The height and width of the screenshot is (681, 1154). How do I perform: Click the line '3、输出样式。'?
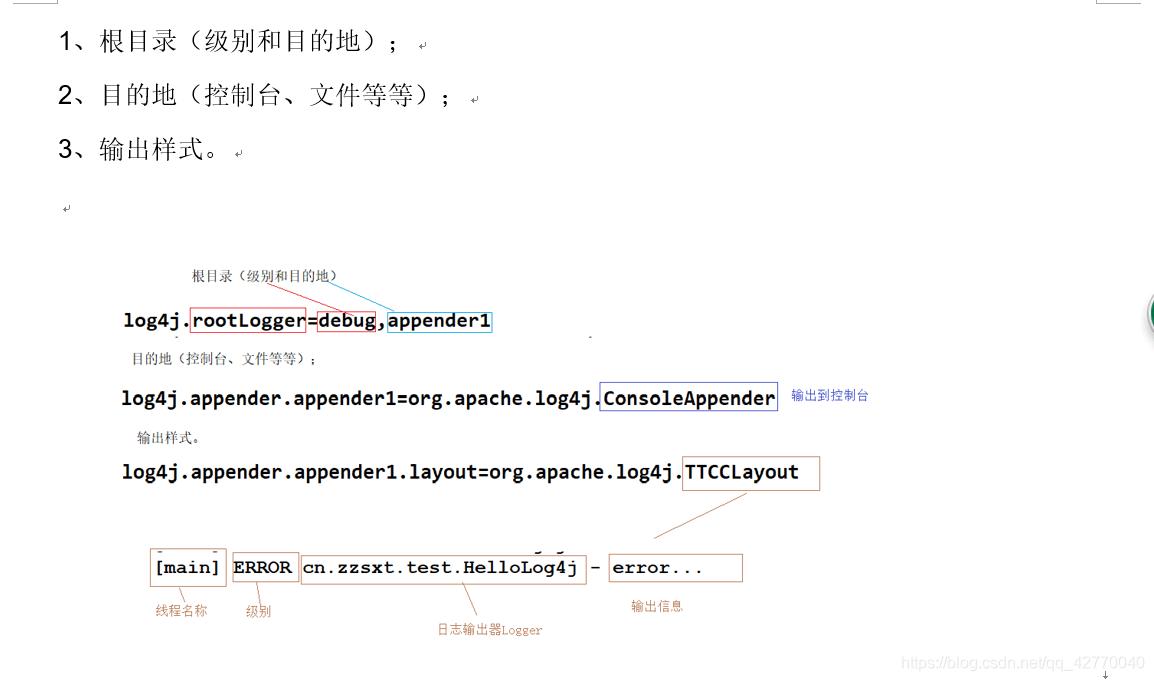[138, 149]
